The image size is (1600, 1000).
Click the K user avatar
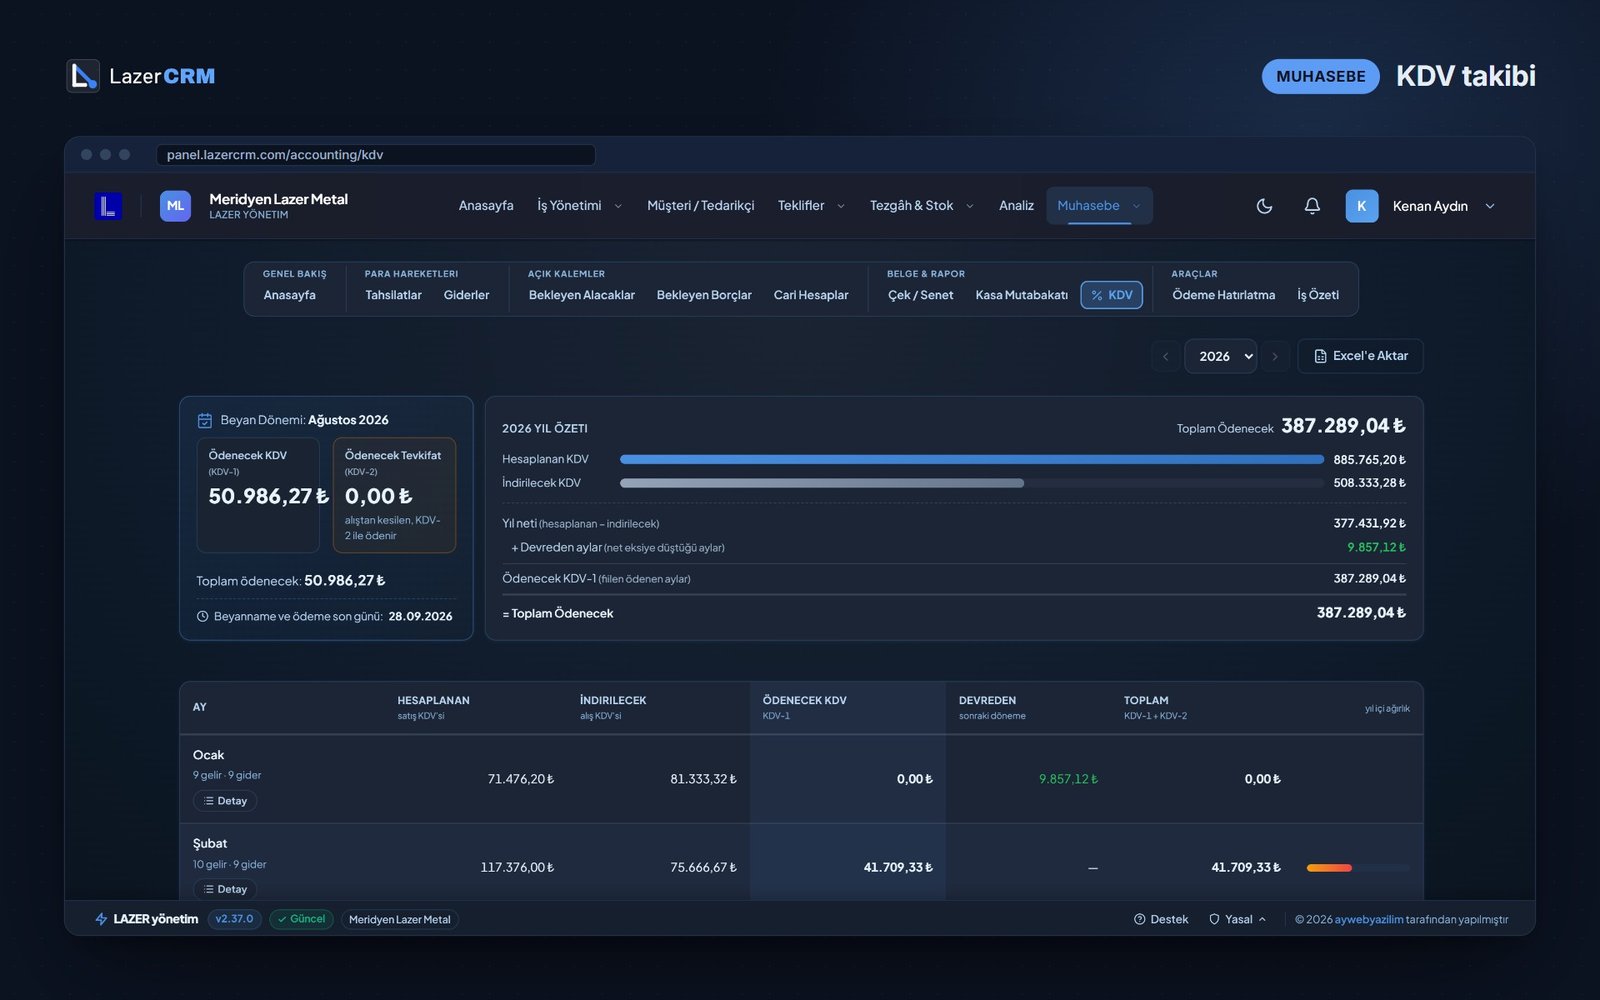coord(1361,206)
